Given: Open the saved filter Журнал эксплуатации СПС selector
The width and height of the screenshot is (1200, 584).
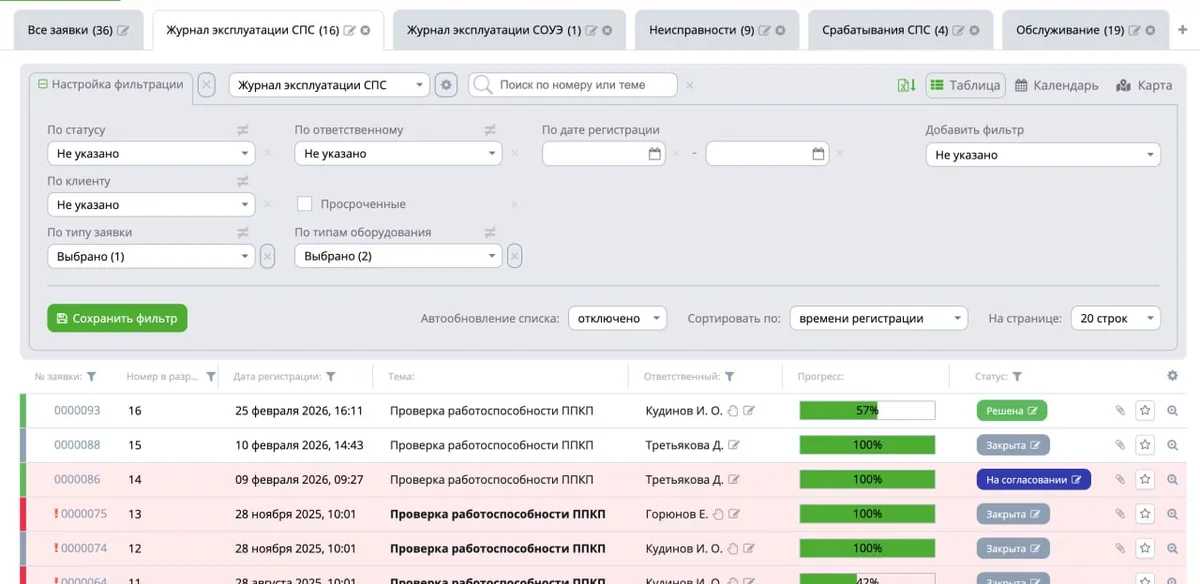Looking at the screenshot, I should tap(329, 85).
